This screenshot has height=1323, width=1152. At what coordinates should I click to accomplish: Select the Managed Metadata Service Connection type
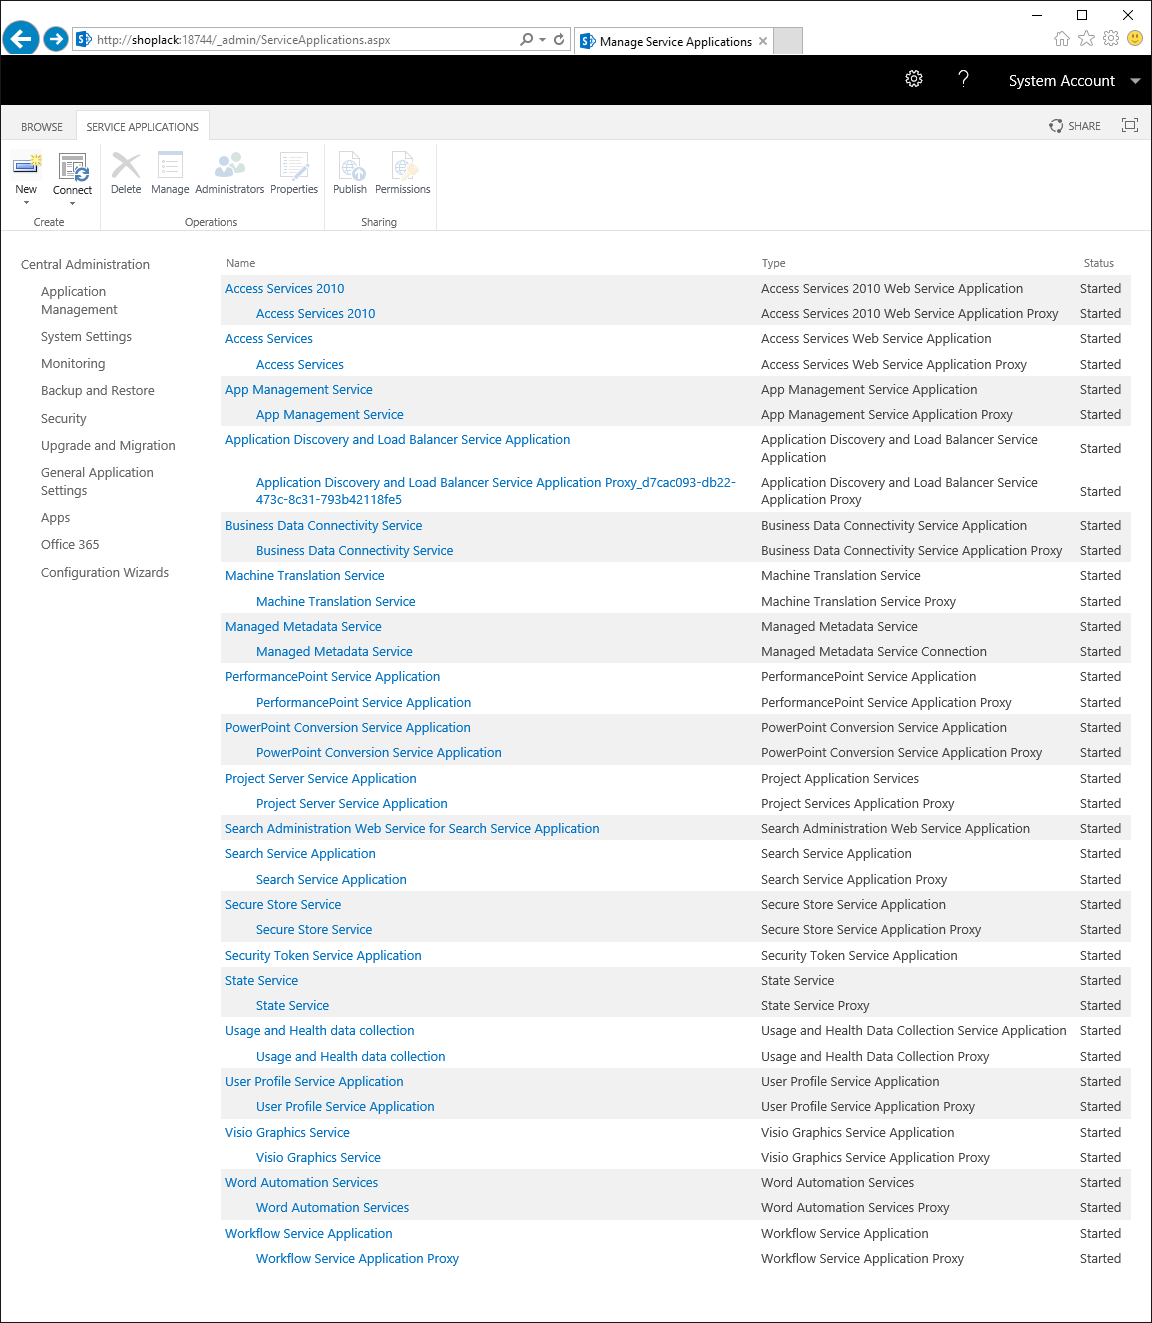click(x=874, y=652)
